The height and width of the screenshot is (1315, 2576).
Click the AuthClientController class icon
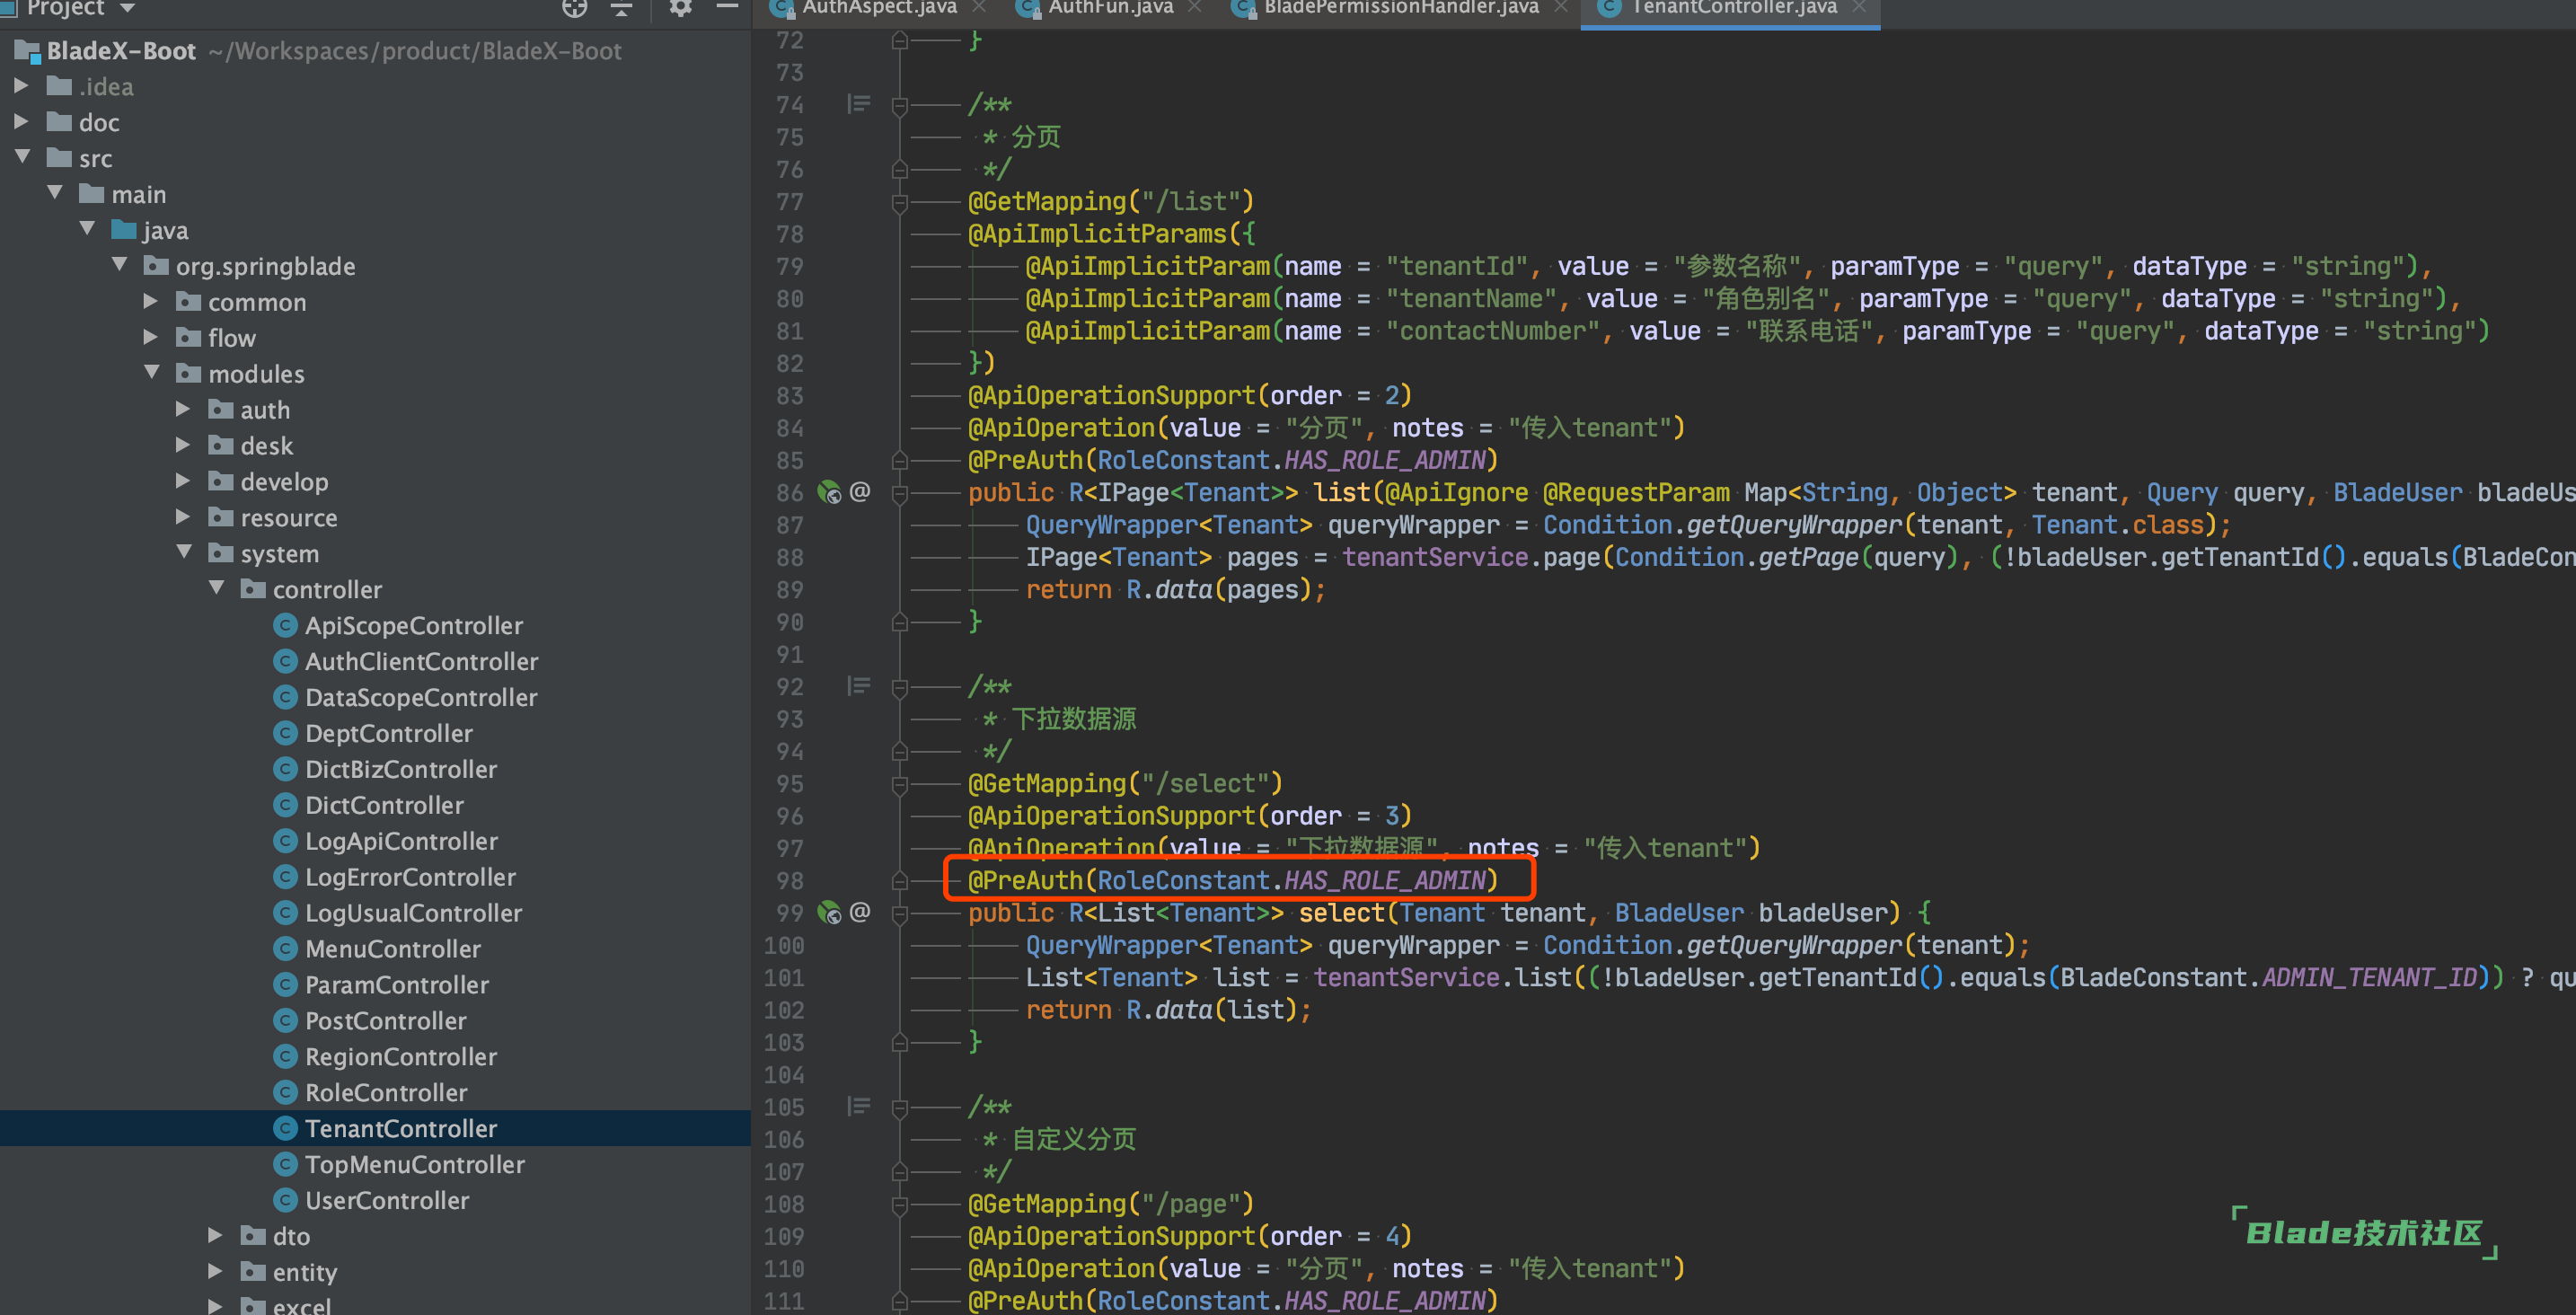[285, 661]
